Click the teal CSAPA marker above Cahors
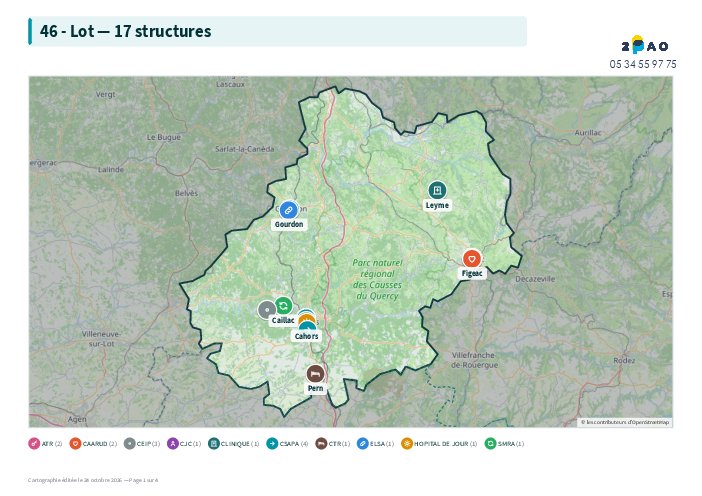The width and height of the screenshot is (702, 496). pos(307,326)
